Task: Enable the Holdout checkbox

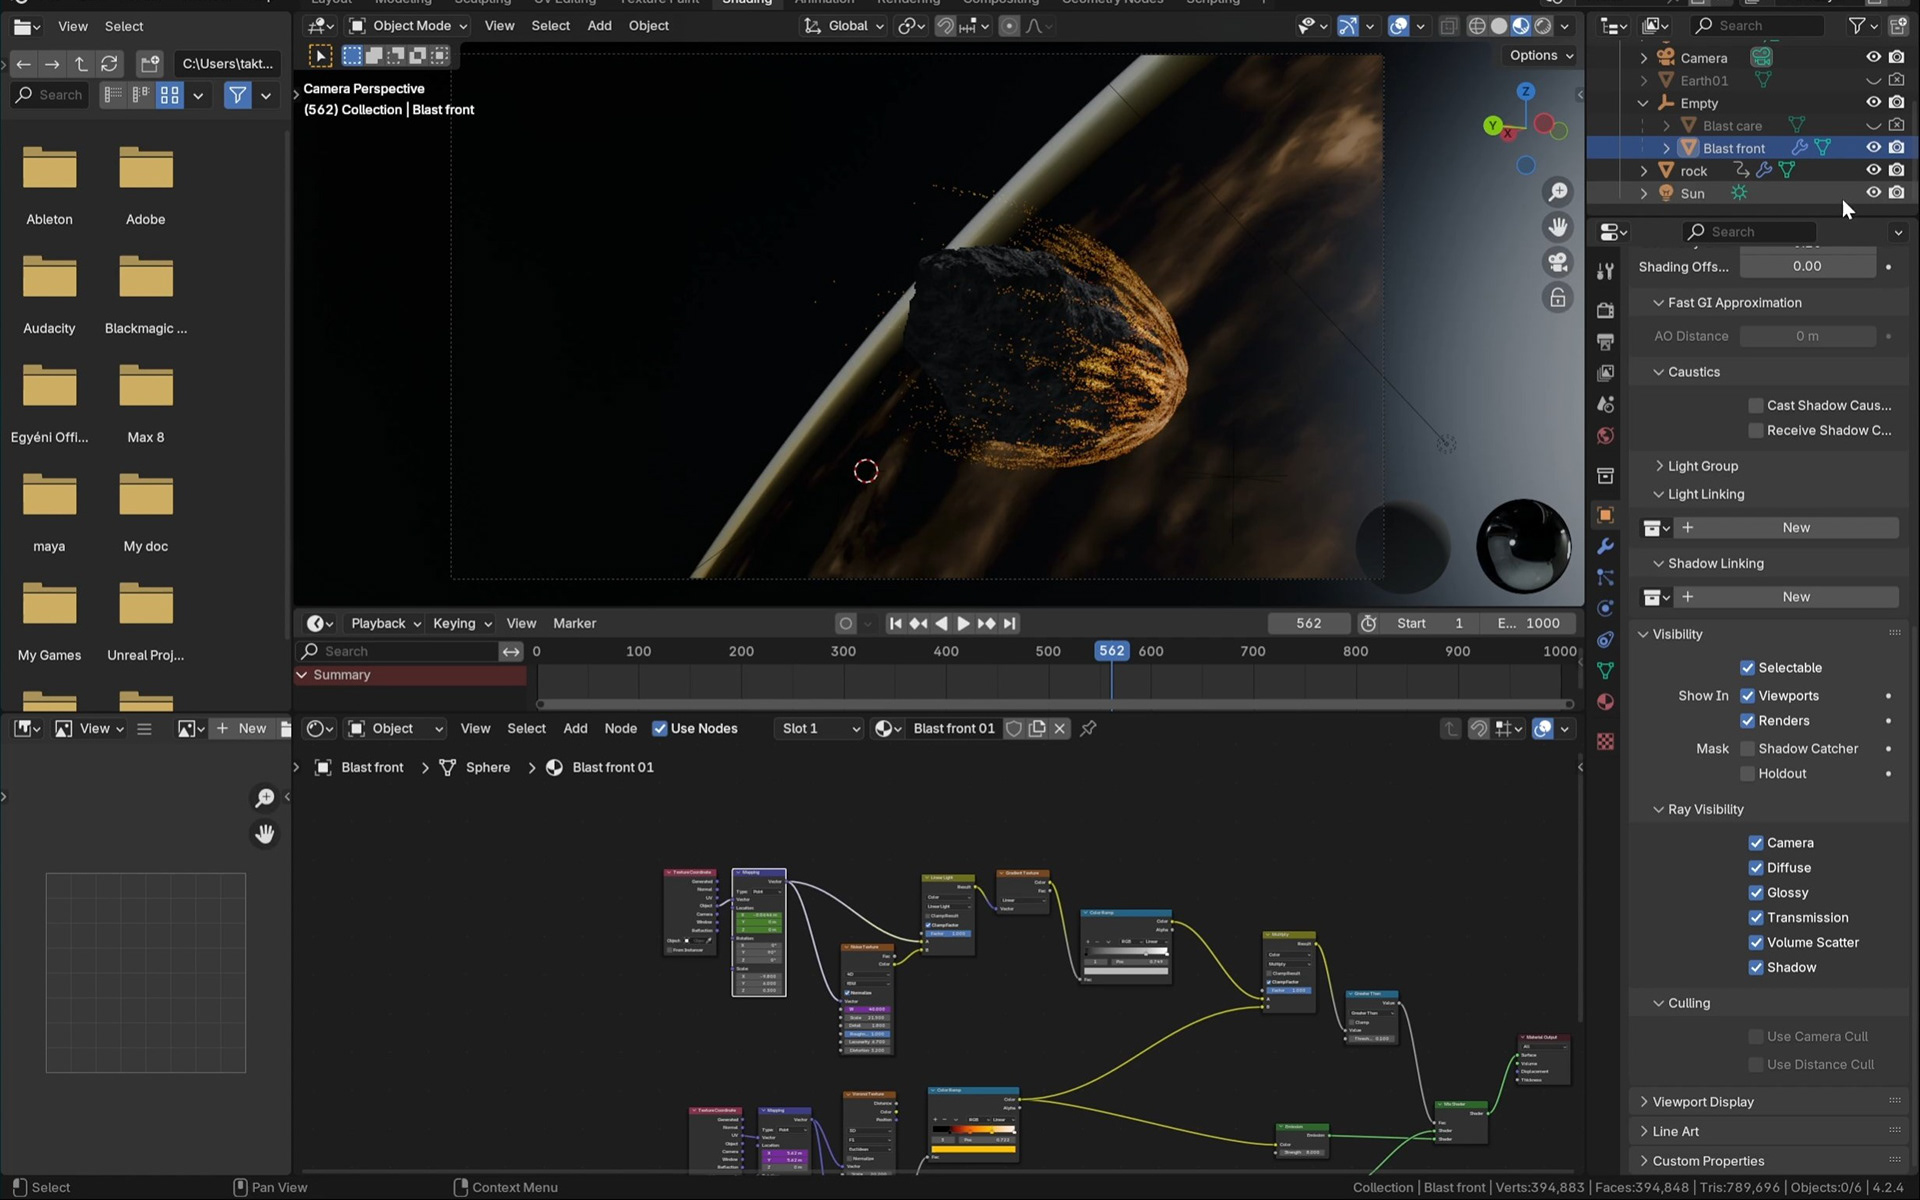Action: click(x=1747, y=774)
